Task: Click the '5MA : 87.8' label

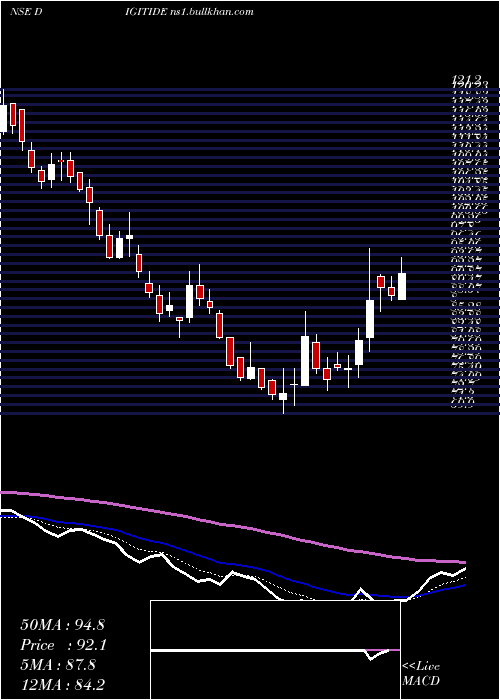Action: [x=58, y=665]
